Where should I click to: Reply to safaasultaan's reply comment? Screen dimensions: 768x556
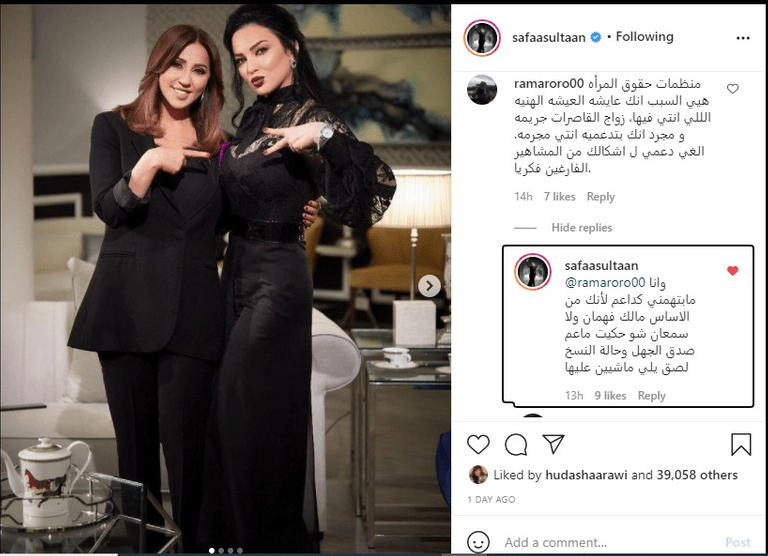click(651, 395)
